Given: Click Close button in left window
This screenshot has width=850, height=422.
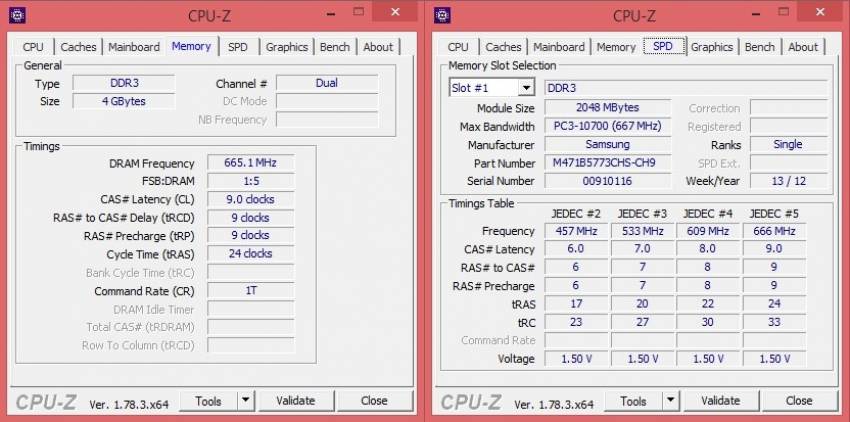Looking at the screenshot, I should point(374,401).
